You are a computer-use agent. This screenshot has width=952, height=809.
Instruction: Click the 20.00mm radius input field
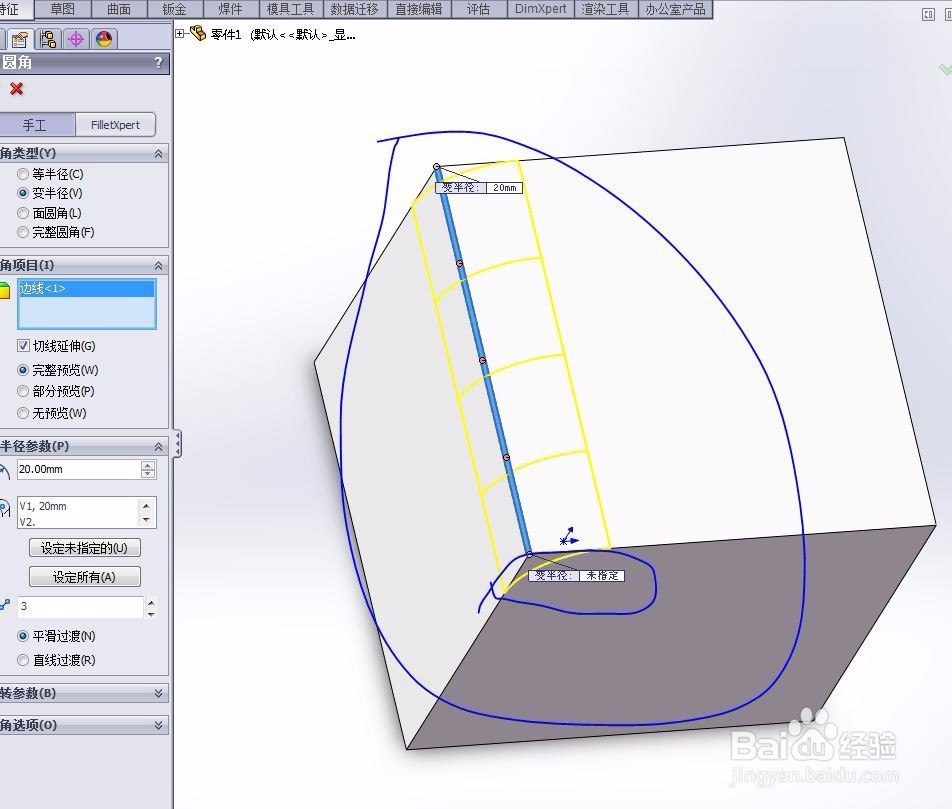(x=79, y=469)
